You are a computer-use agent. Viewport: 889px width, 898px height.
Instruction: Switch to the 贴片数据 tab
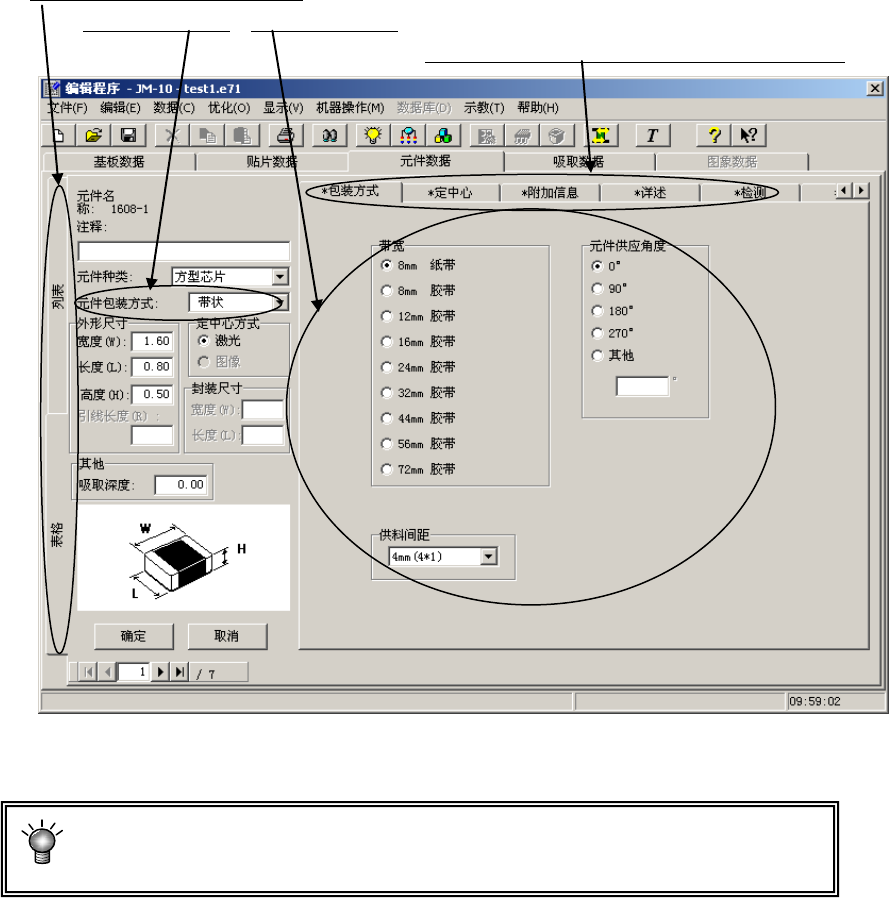click(x=272, y=162)
